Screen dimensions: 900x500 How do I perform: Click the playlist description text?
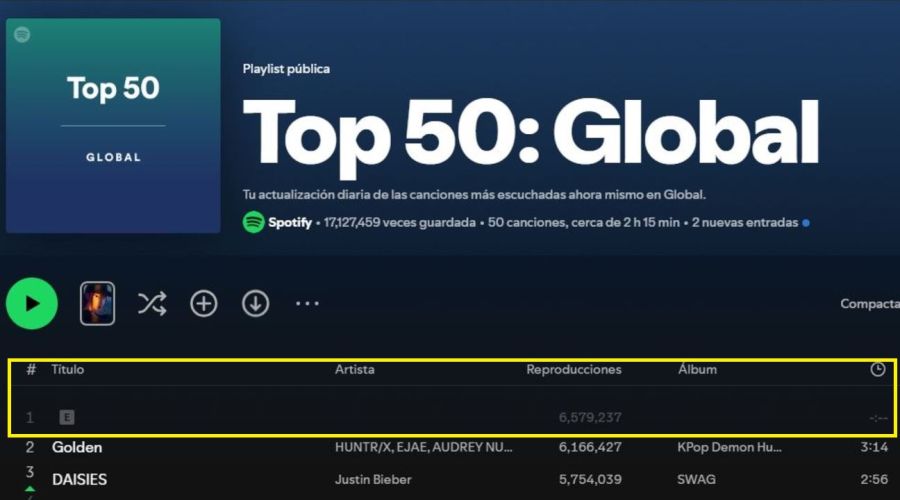click(x=474, y=195)
